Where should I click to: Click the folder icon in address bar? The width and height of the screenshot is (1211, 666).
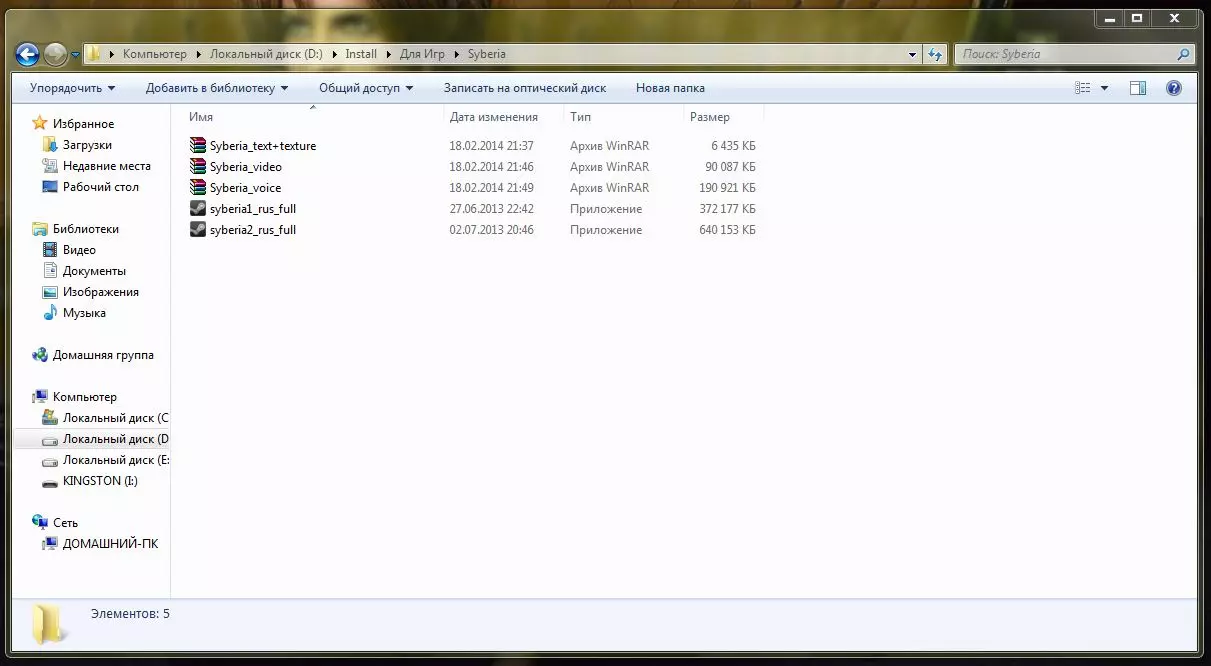(93, 54)
